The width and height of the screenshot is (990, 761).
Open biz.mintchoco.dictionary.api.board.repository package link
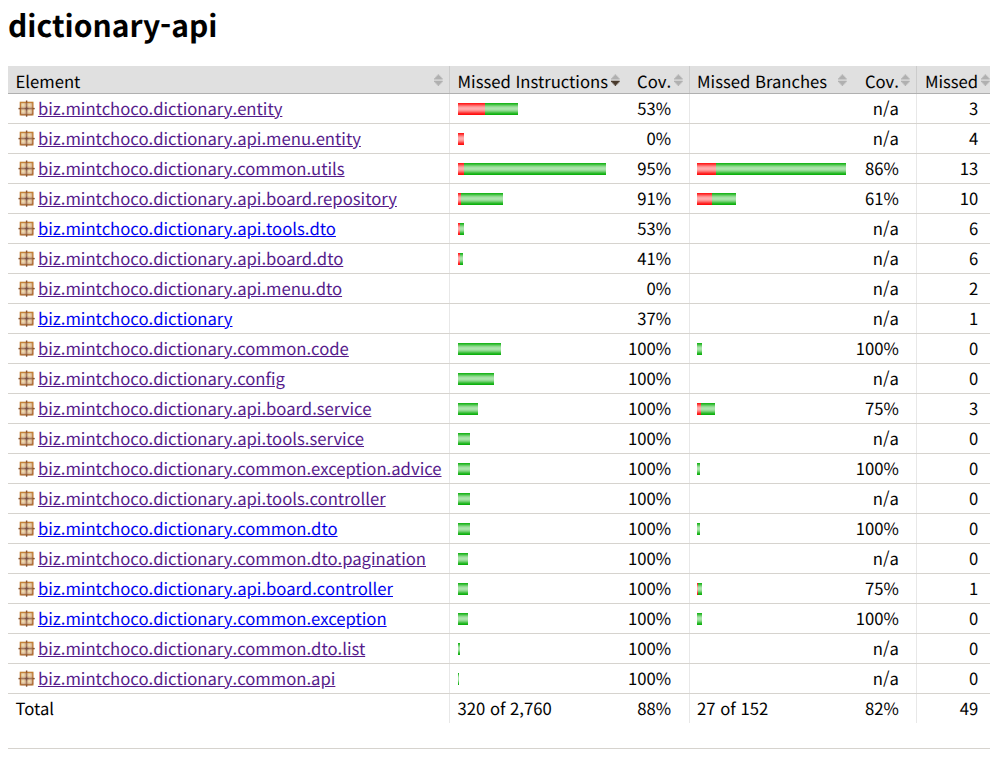click(x=217, y=199)
